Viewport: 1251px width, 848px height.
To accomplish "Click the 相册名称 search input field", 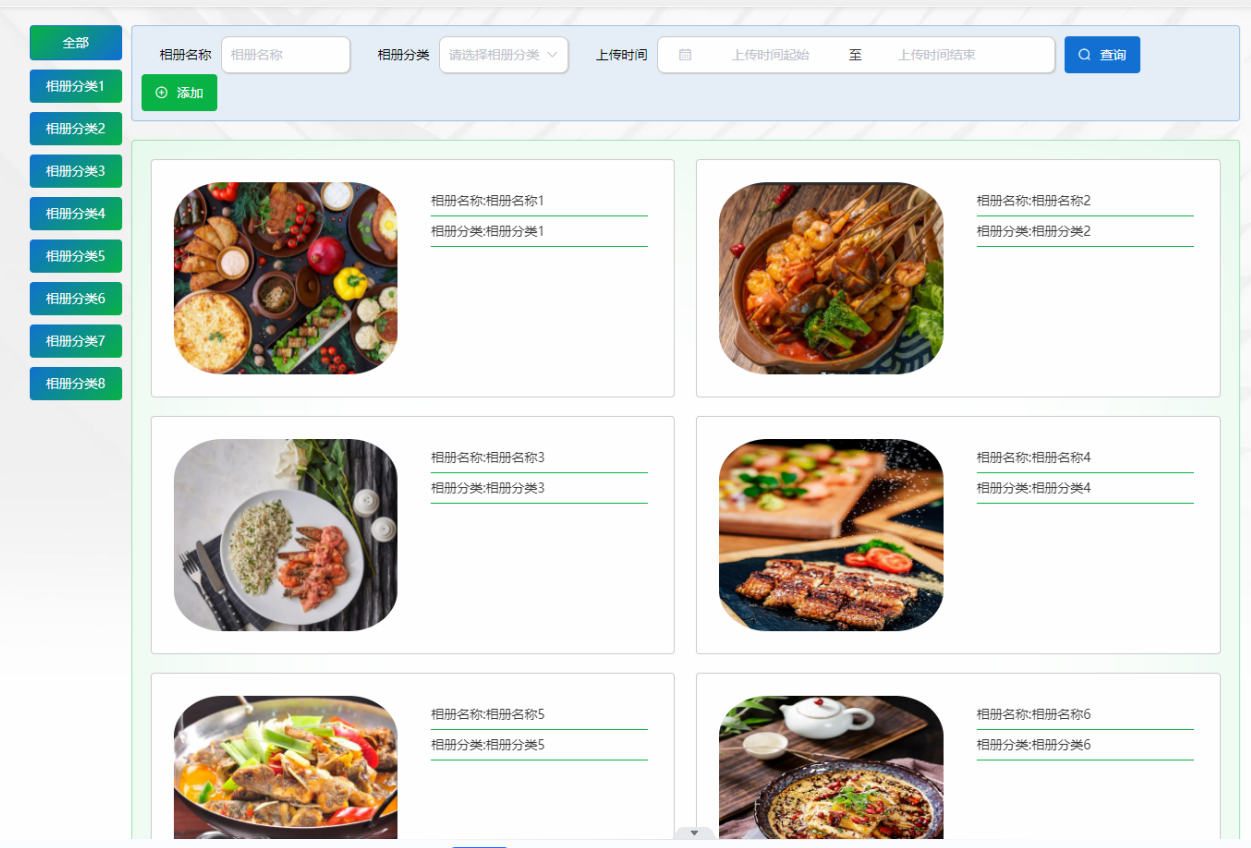I will (285, 55).
